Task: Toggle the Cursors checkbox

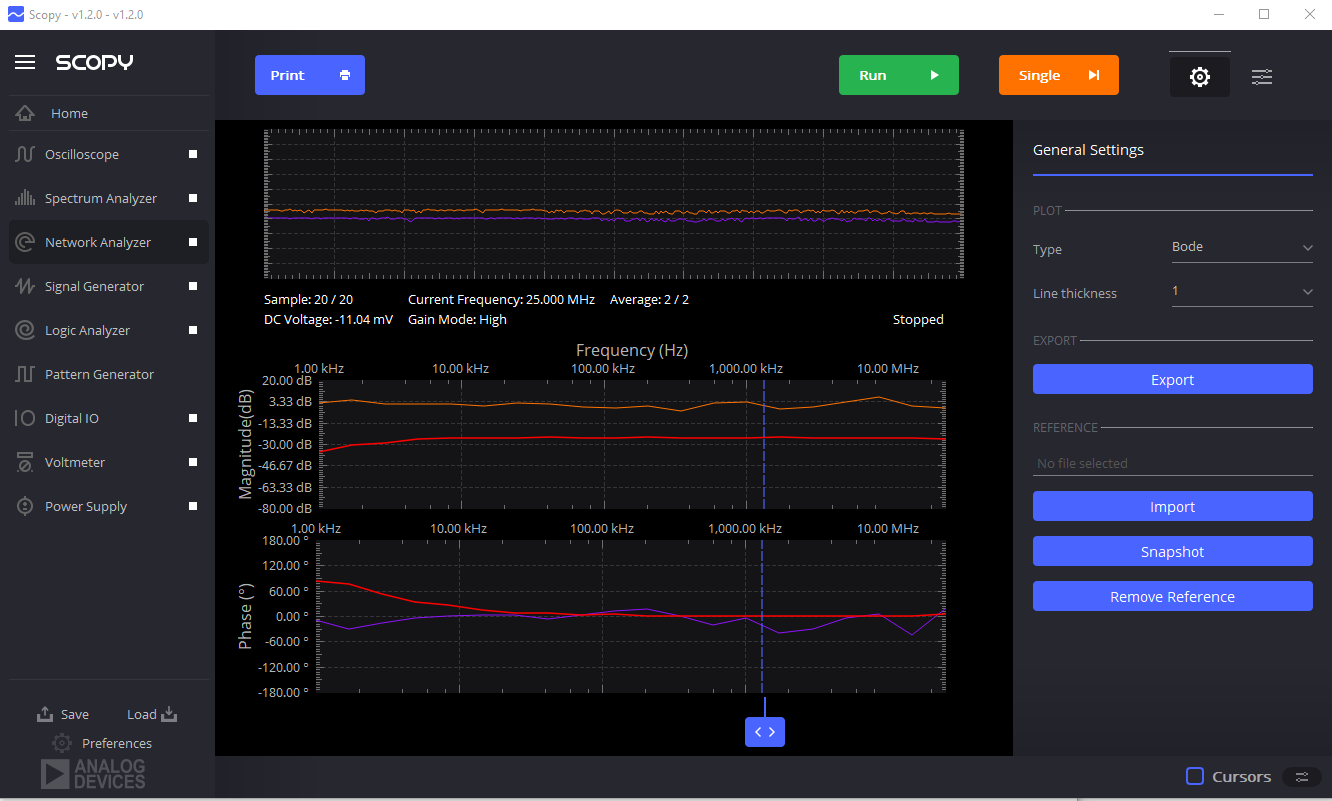Action: [1195, 777]
